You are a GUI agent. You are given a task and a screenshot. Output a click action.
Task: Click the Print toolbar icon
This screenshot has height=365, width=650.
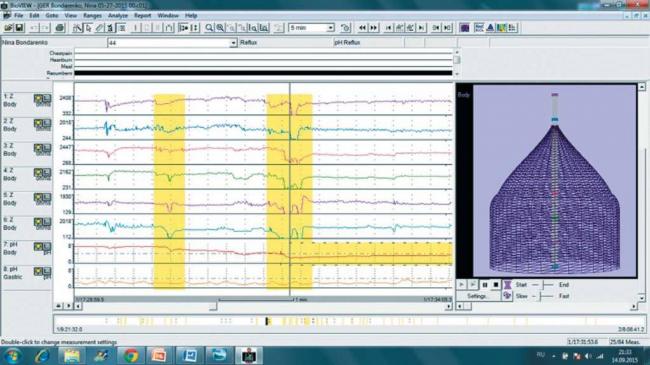click(60, 28)
